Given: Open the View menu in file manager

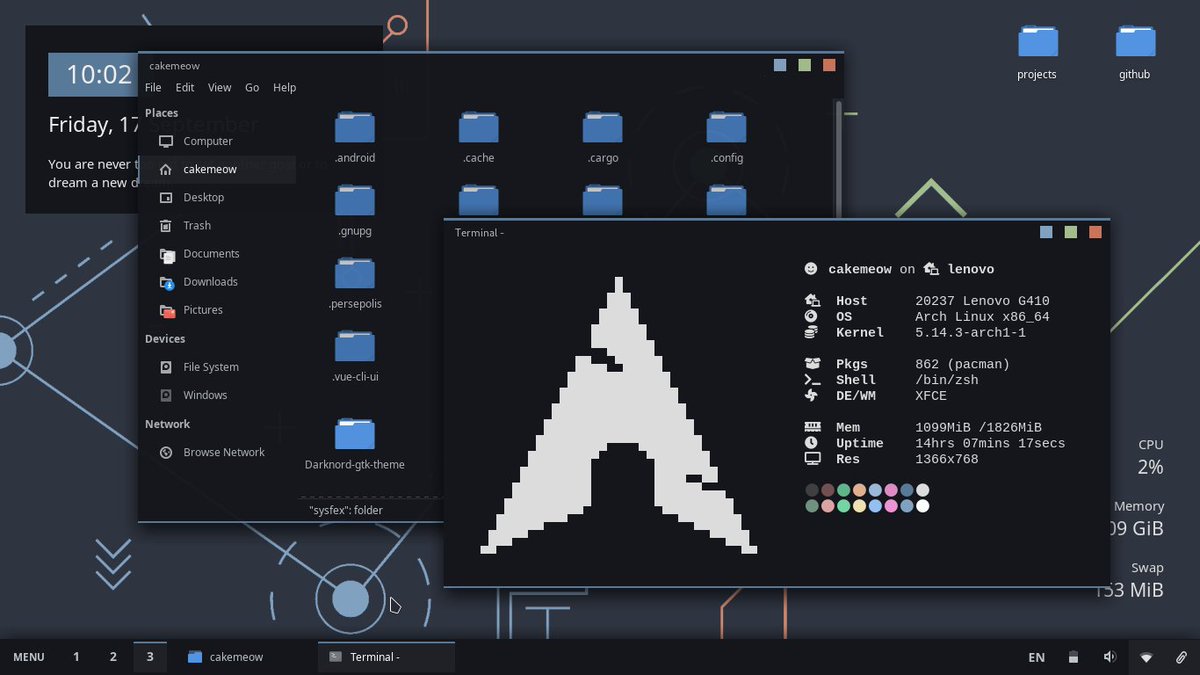Looking at the screenshot, I should tap(219, 88).
